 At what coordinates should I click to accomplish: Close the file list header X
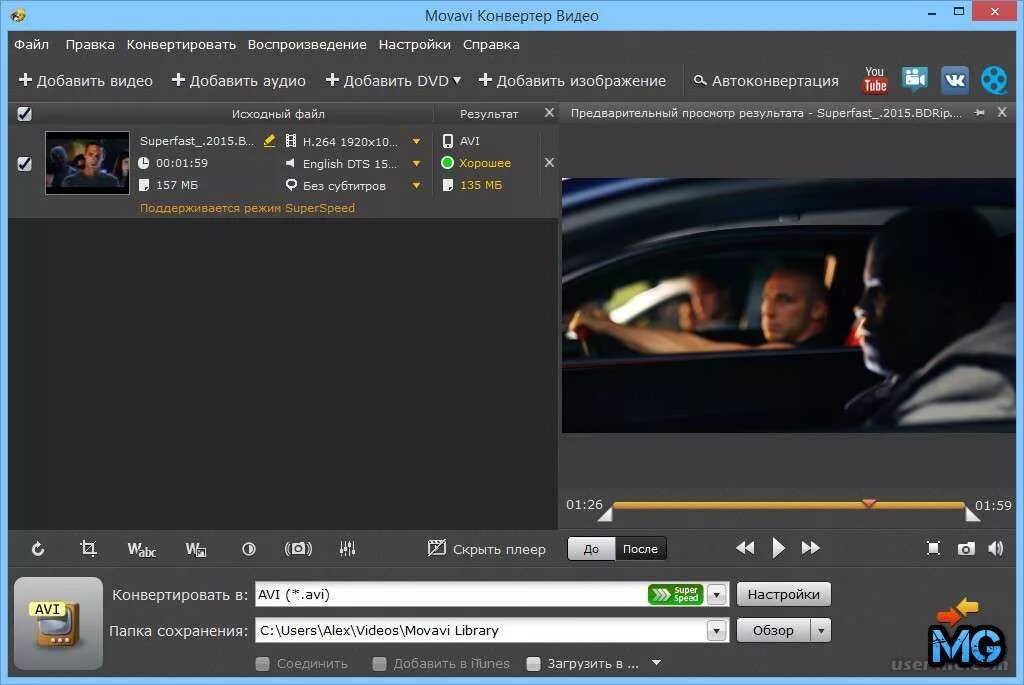coord(549,112)
